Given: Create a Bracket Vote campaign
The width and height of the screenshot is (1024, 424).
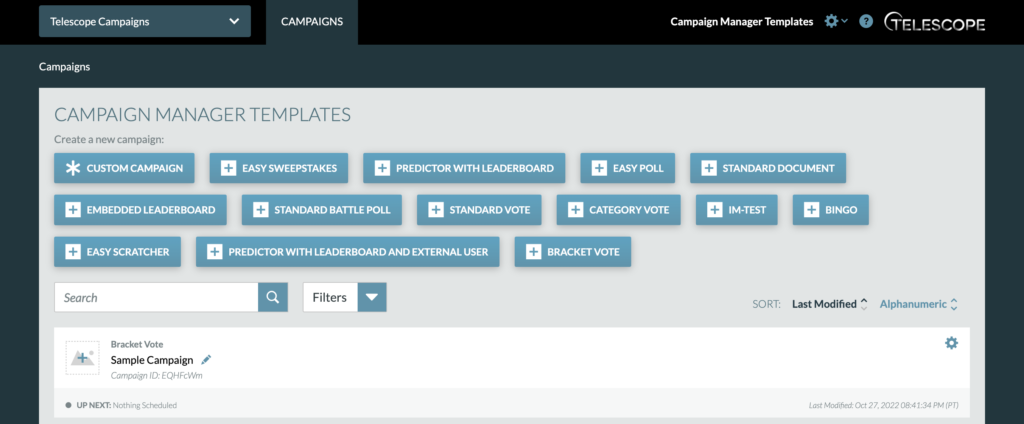Looking at the screenshot, I should tap(573, 252).
